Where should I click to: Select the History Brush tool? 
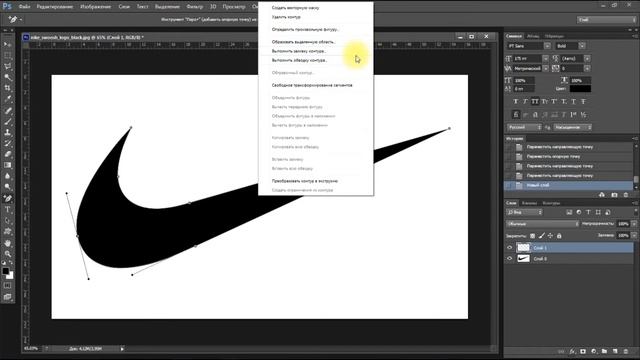click(8, 144)
